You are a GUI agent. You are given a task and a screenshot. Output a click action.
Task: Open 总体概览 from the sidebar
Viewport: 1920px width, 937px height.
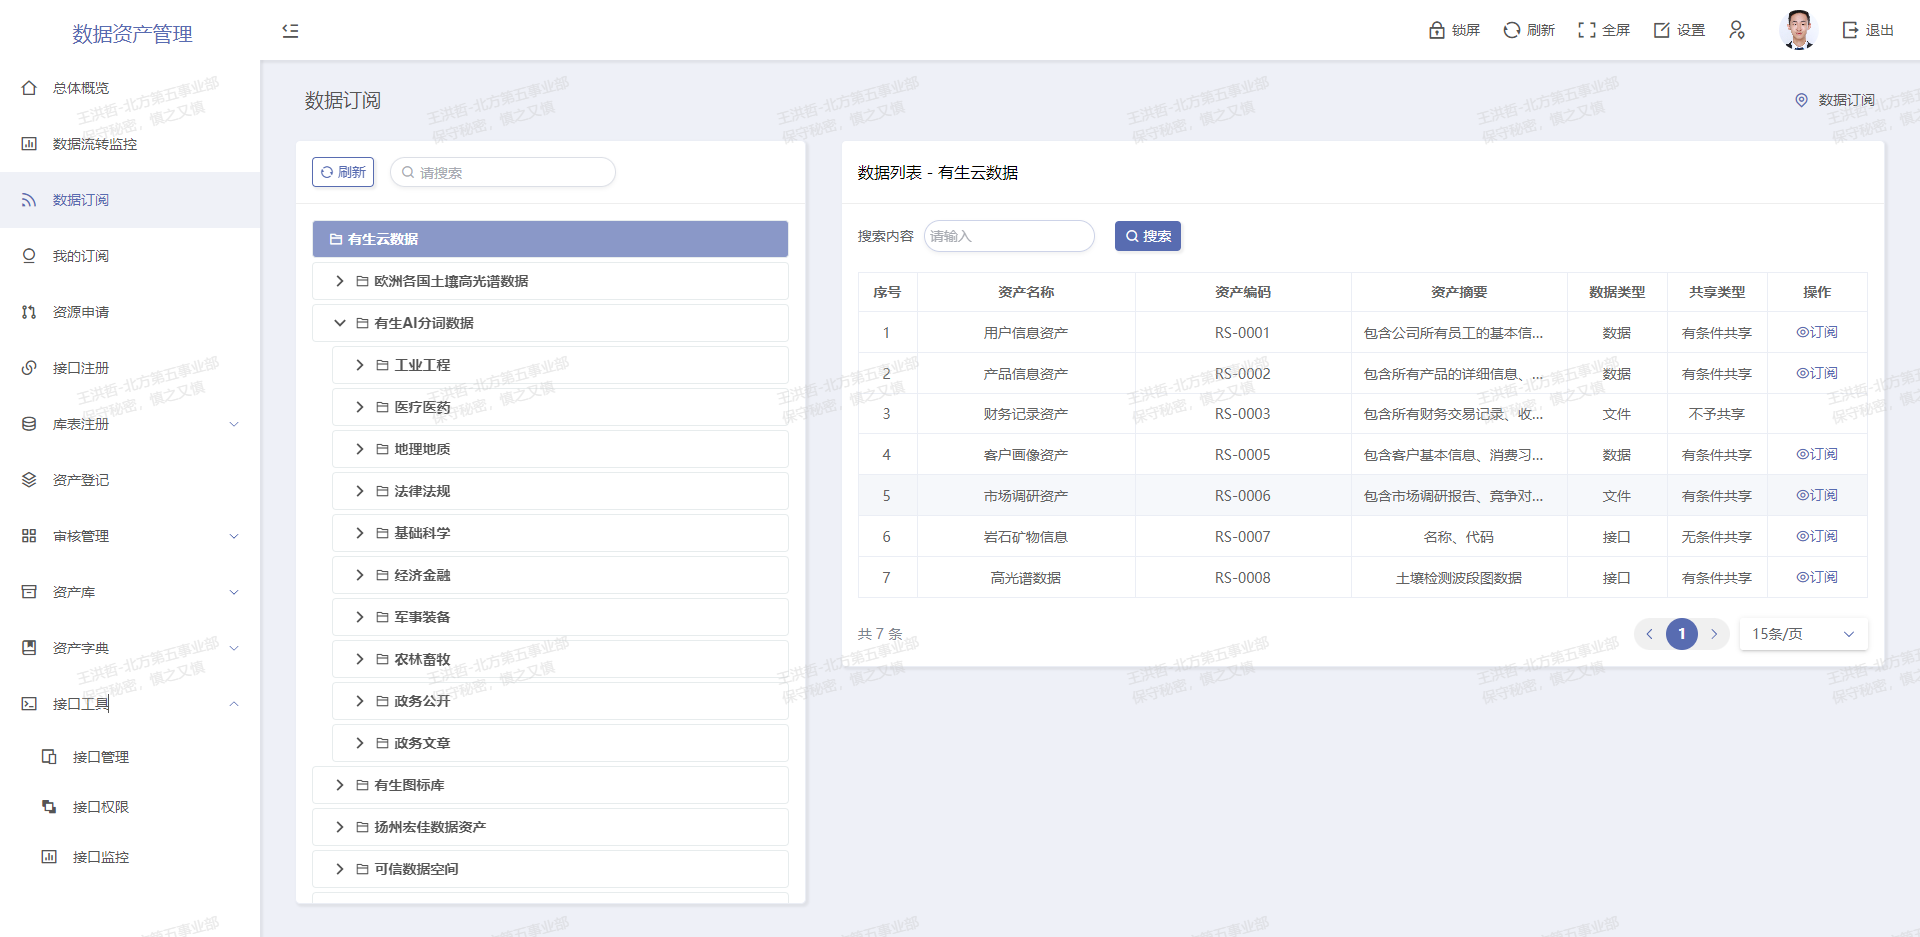81,88
